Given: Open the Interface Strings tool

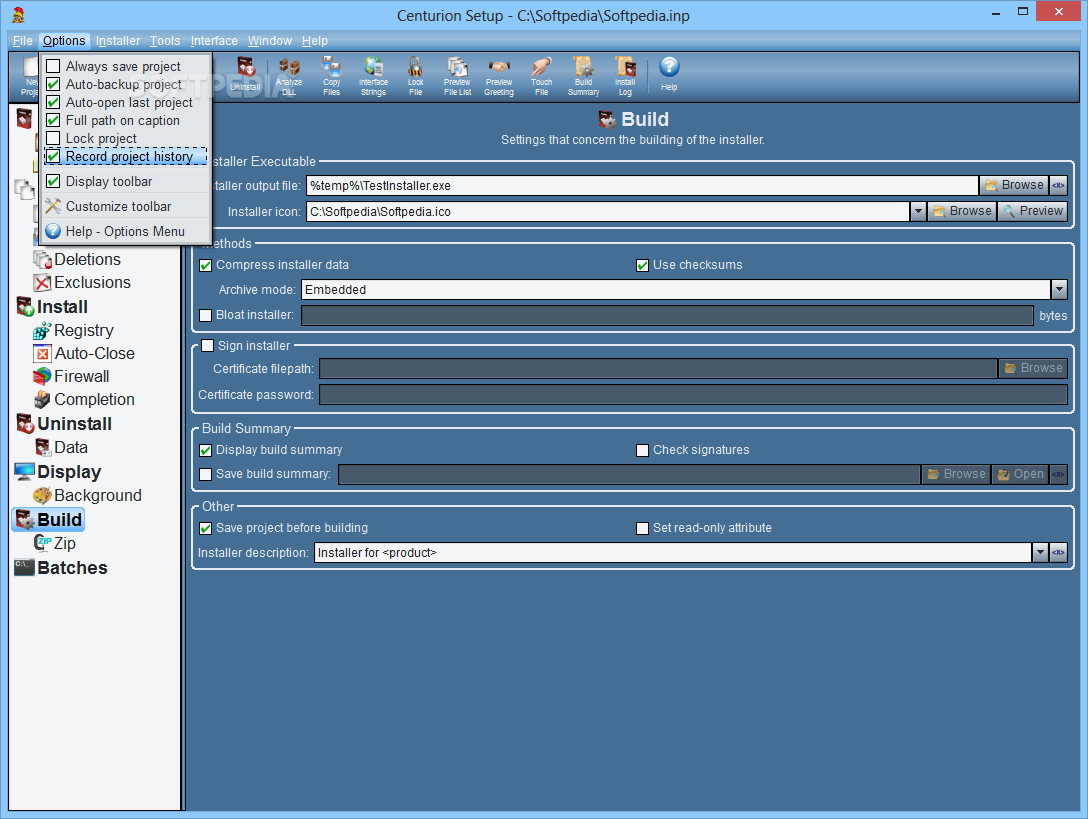Looking at the screenshot, I should click(x=373, y=76).
